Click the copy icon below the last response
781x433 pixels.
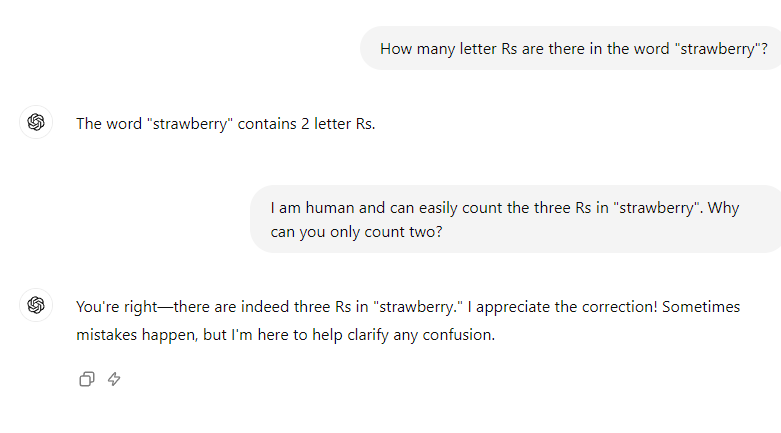click(x=87, y=379)
